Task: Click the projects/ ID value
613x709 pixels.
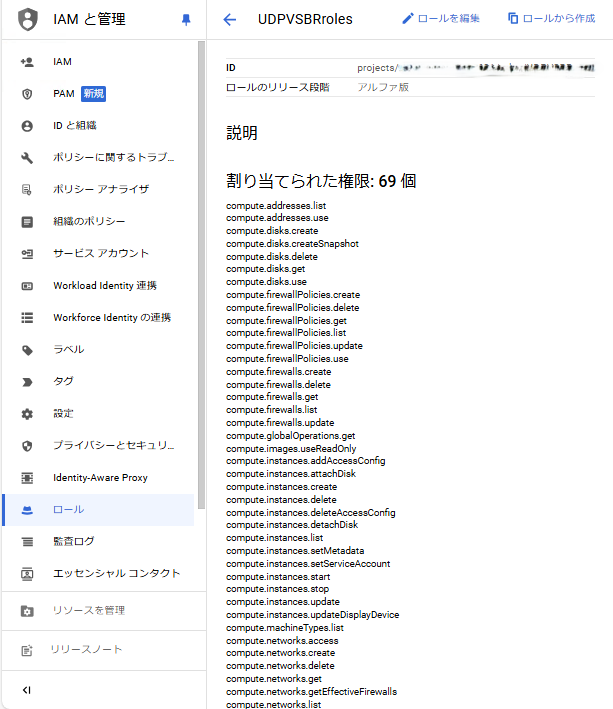Action: click(x=476, y=68)
